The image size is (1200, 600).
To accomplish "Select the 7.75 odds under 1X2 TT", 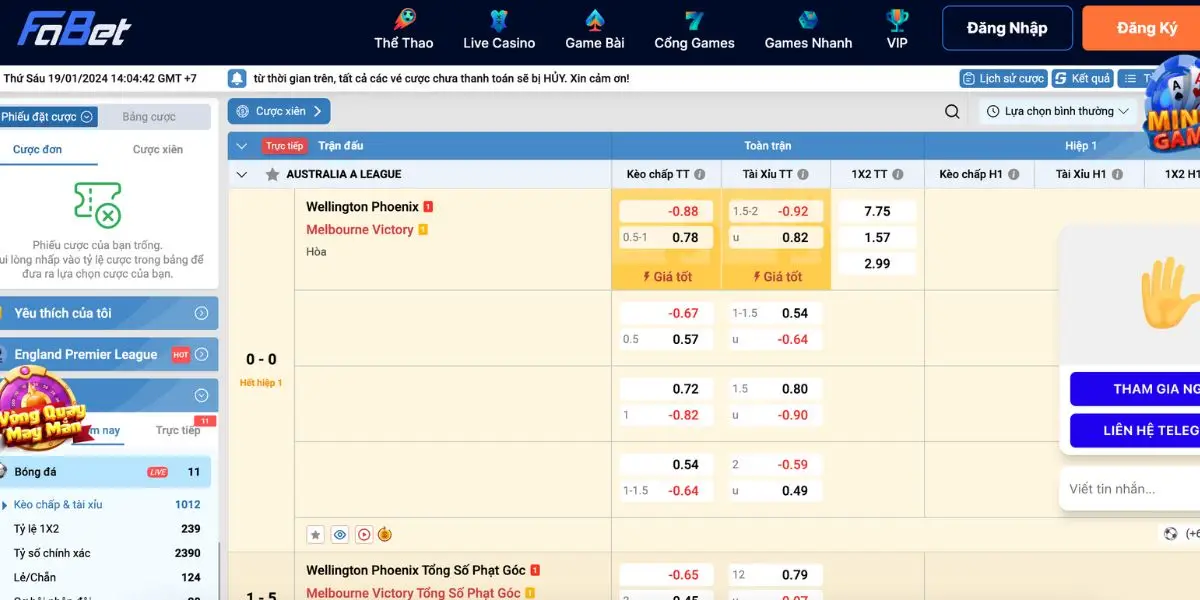I will (876, 211).
